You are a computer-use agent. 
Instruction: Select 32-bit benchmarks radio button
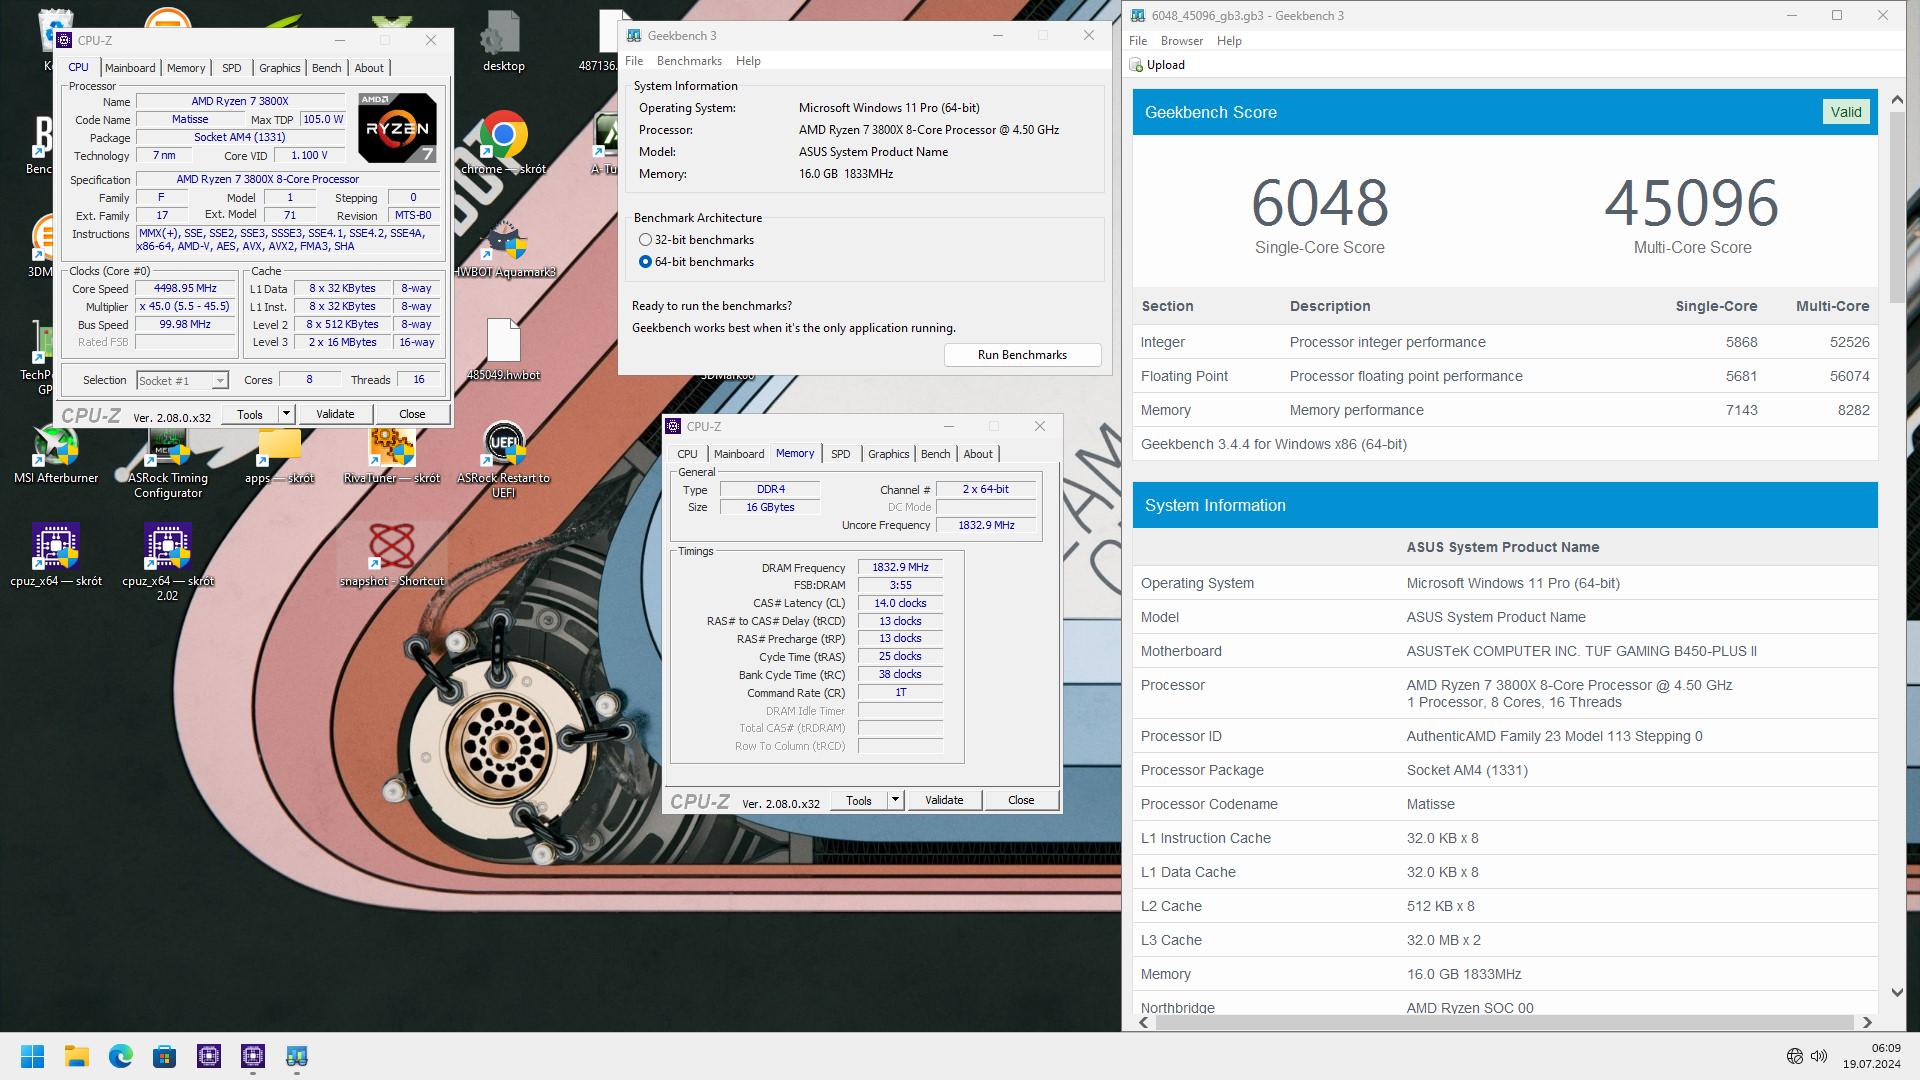point(645,240)
